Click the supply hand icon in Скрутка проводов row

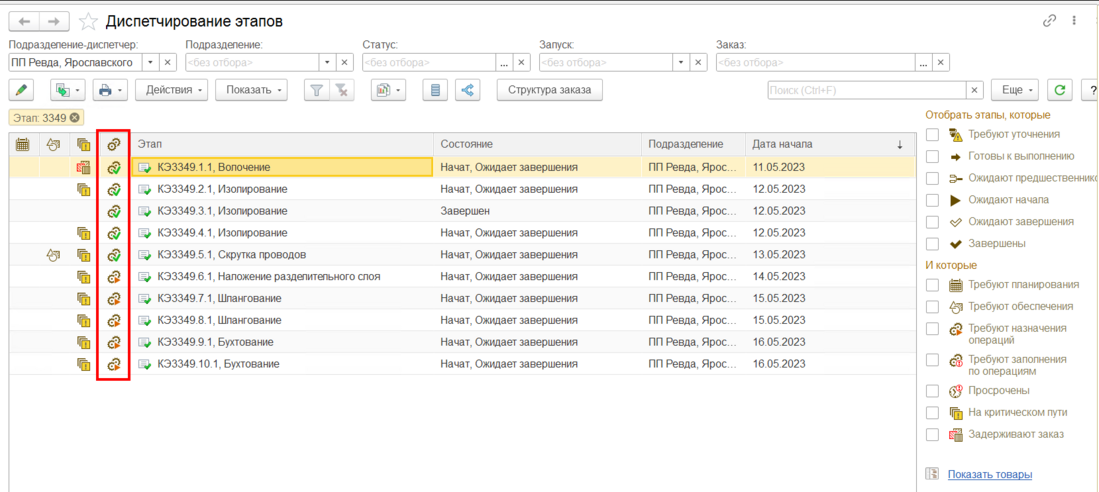coord(53,254)
